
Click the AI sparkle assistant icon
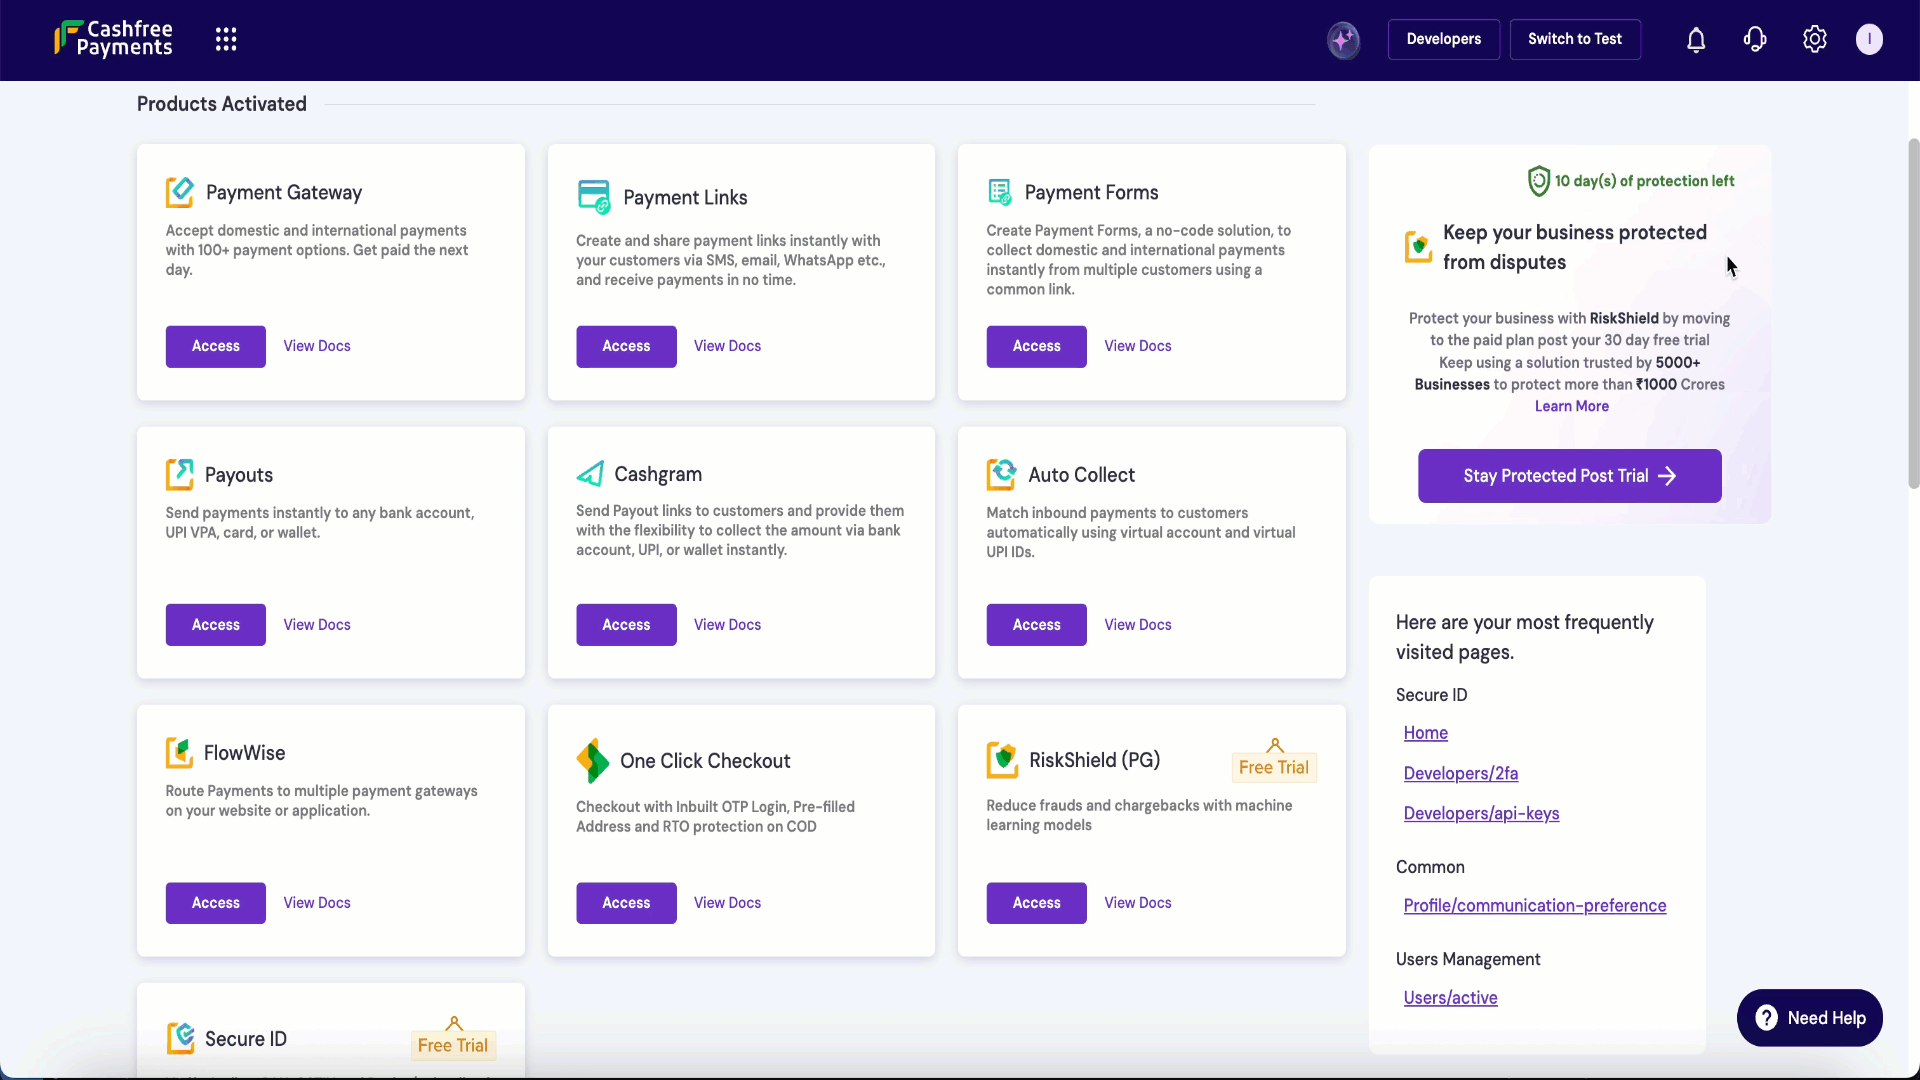click(1343, 40)
